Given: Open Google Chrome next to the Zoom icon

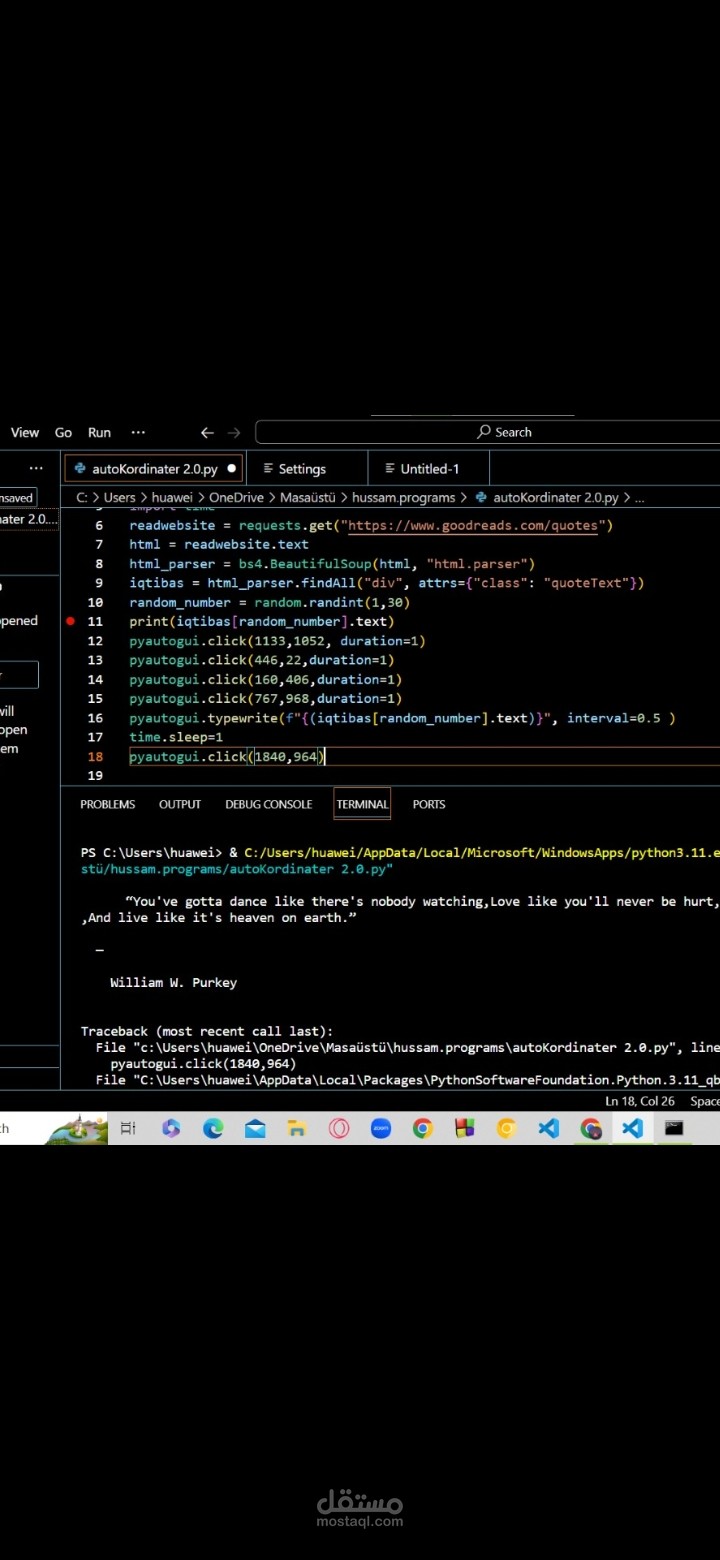Looking at the screenshot, I should coord(423,1128).
